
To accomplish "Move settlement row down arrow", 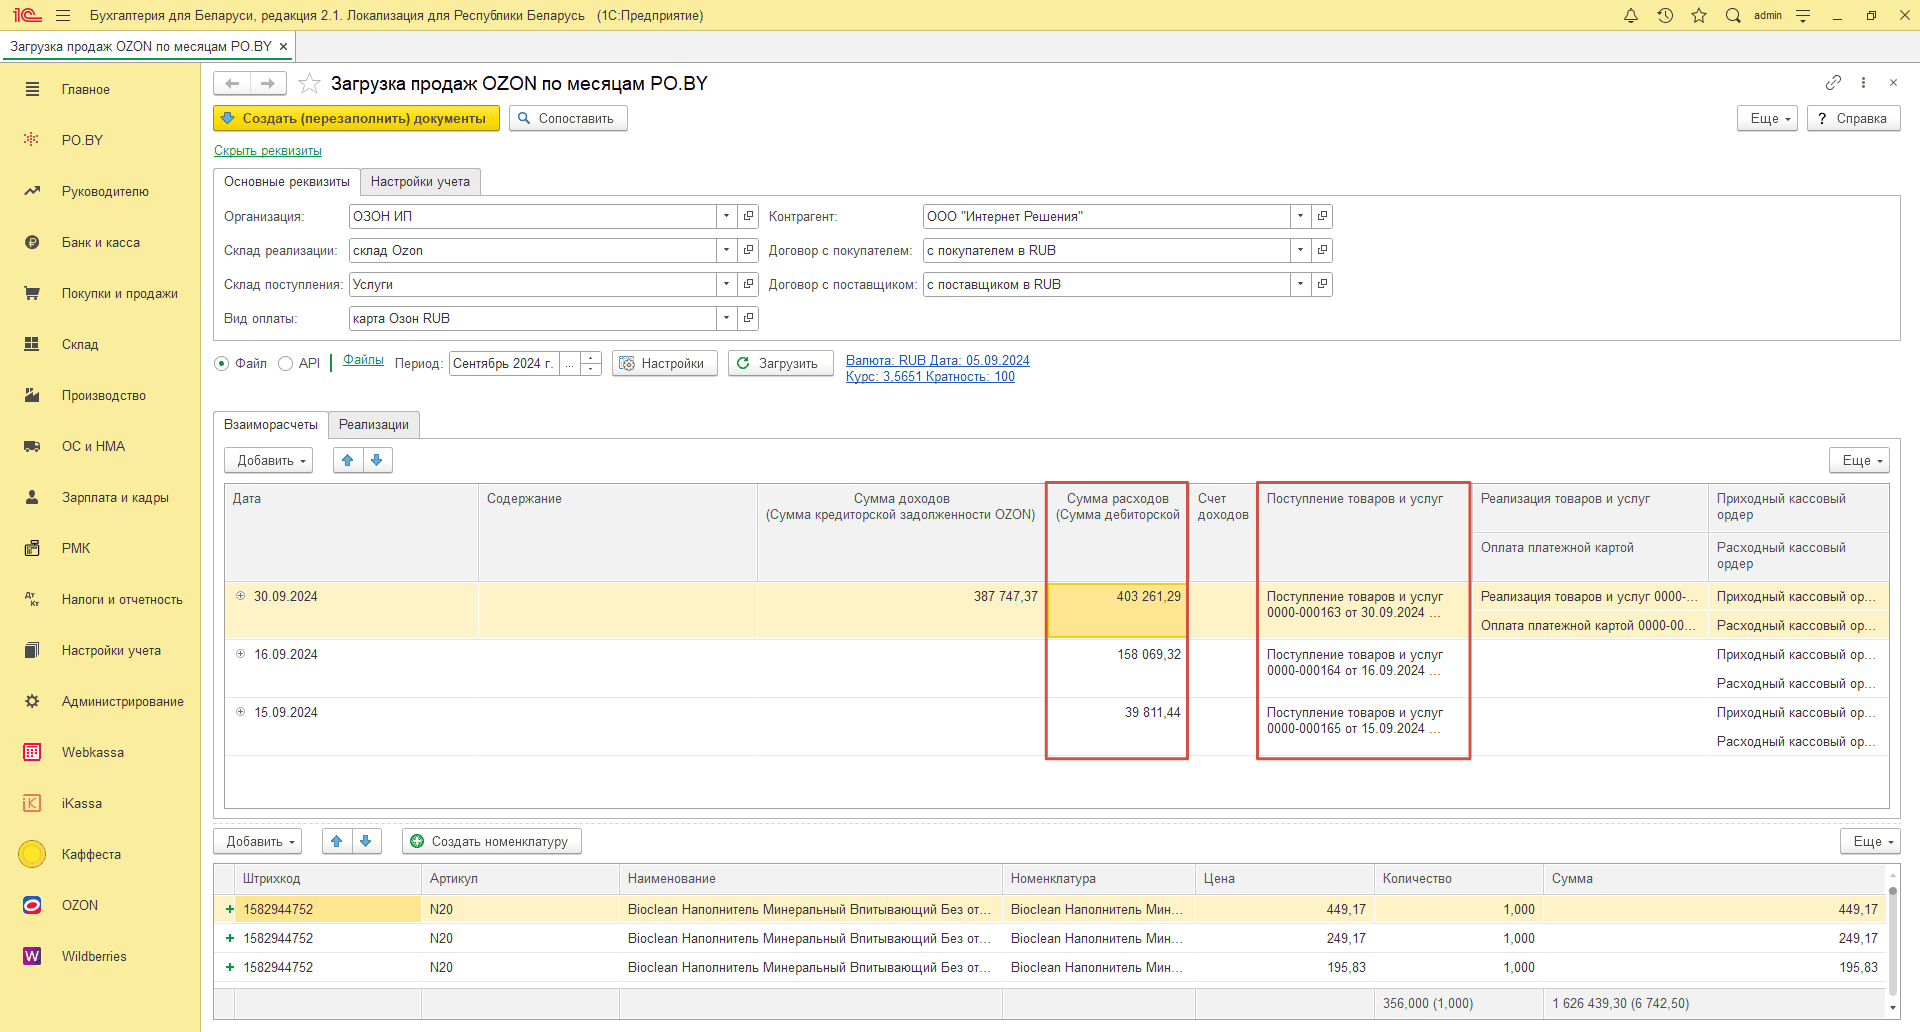I will tap(377, 460).
